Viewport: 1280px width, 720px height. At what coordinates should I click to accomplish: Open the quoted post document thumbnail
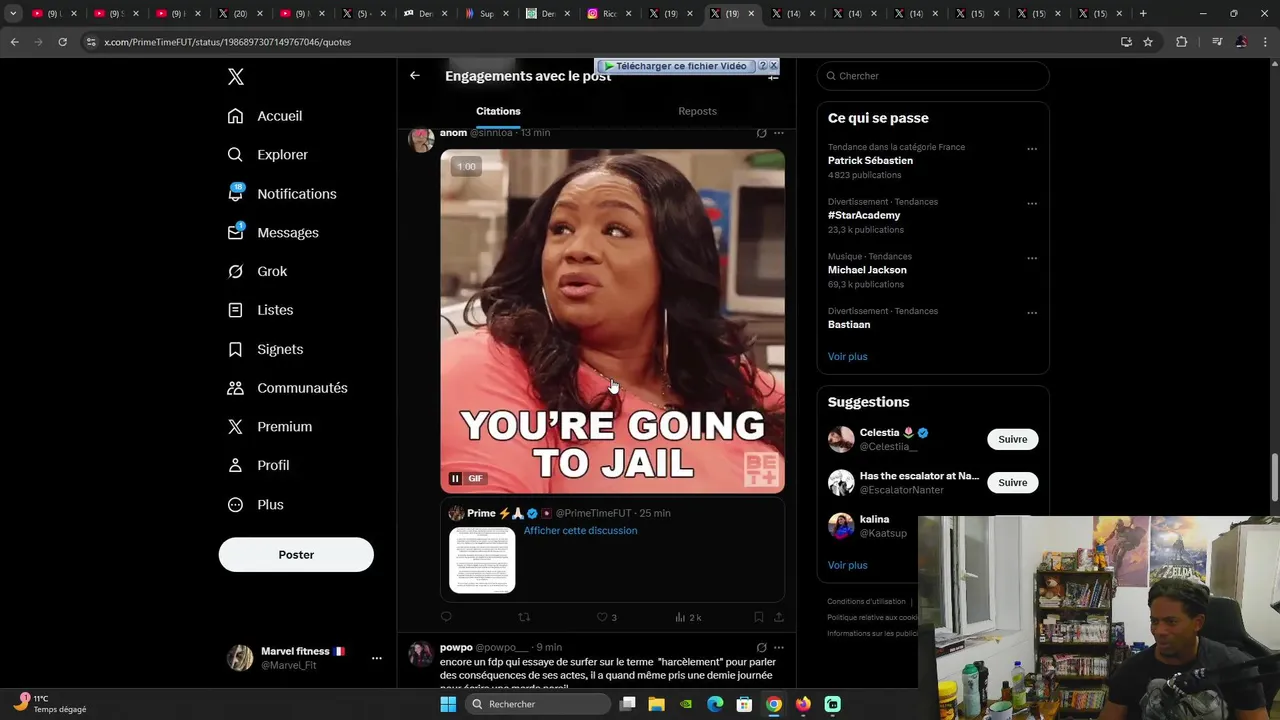482,560
